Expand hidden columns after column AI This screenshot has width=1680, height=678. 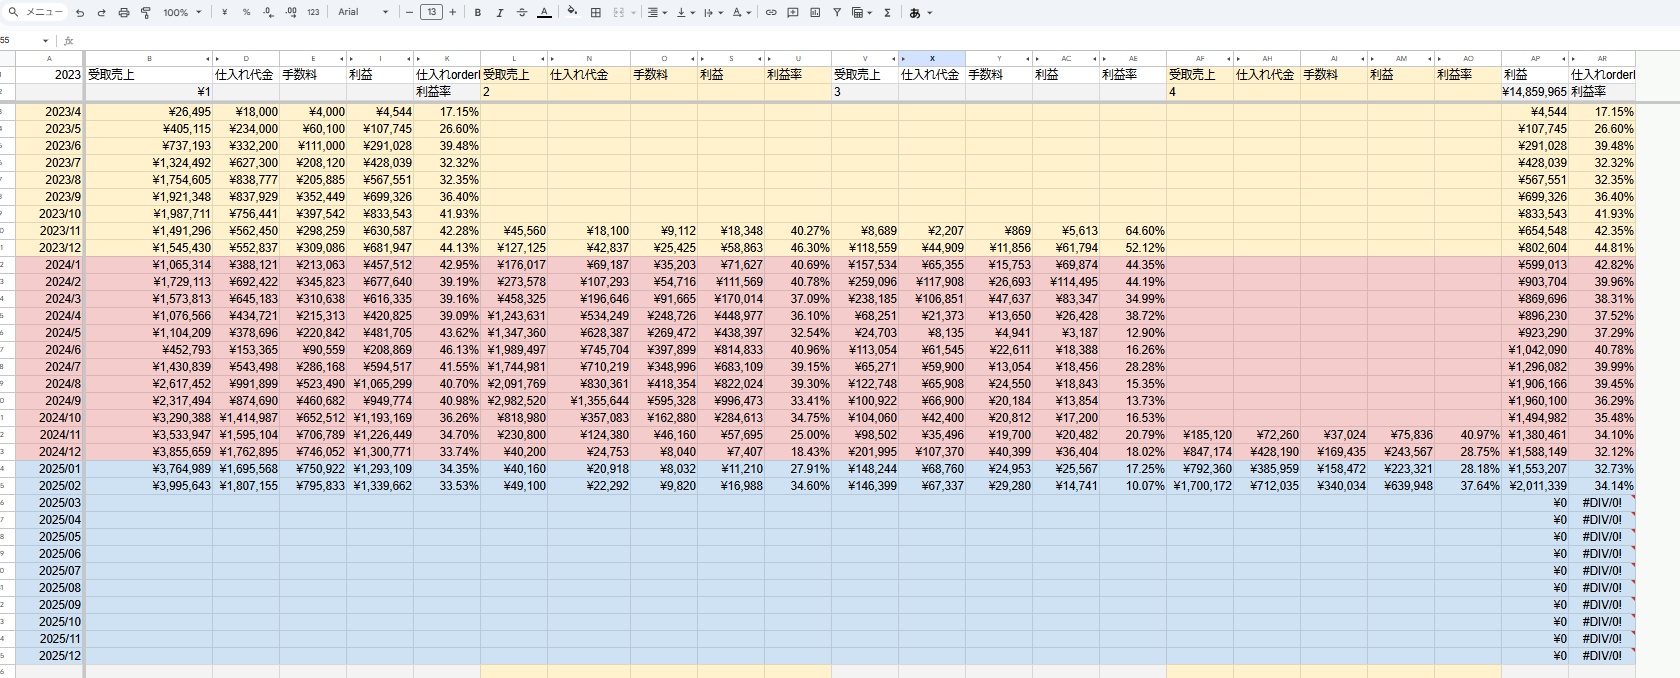click(x=1363, y=59)
